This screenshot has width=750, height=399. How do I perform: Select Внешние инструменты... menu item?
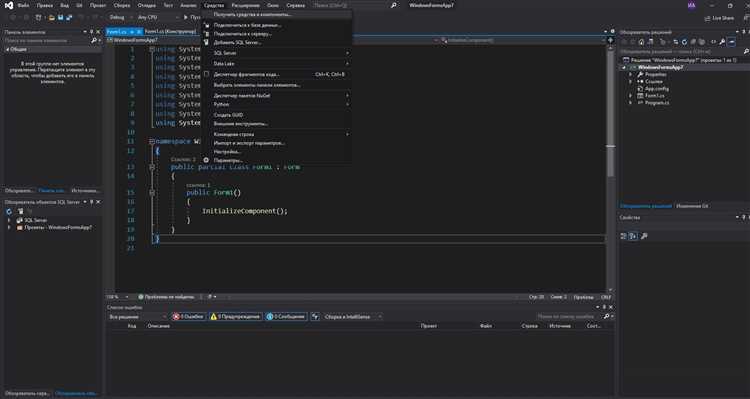277,124
